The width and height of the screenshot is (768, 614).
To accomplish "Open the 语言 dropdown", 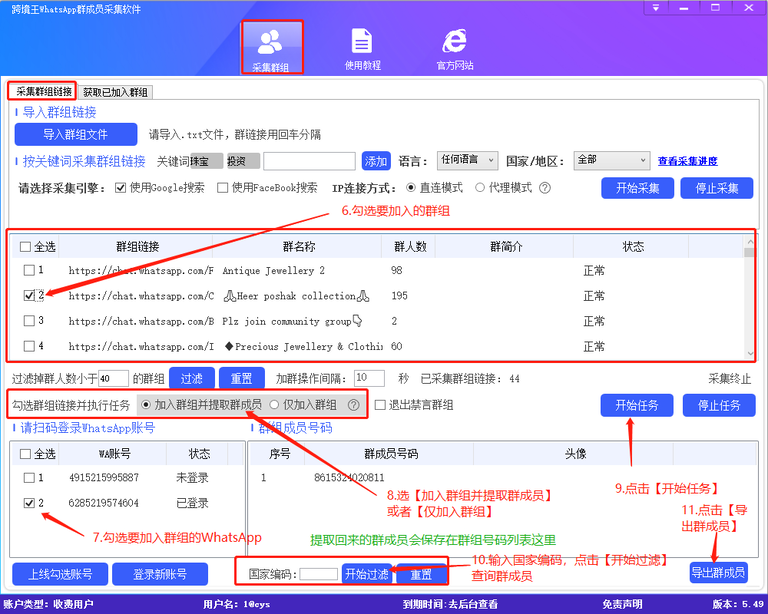I will (x=467, y=160).
